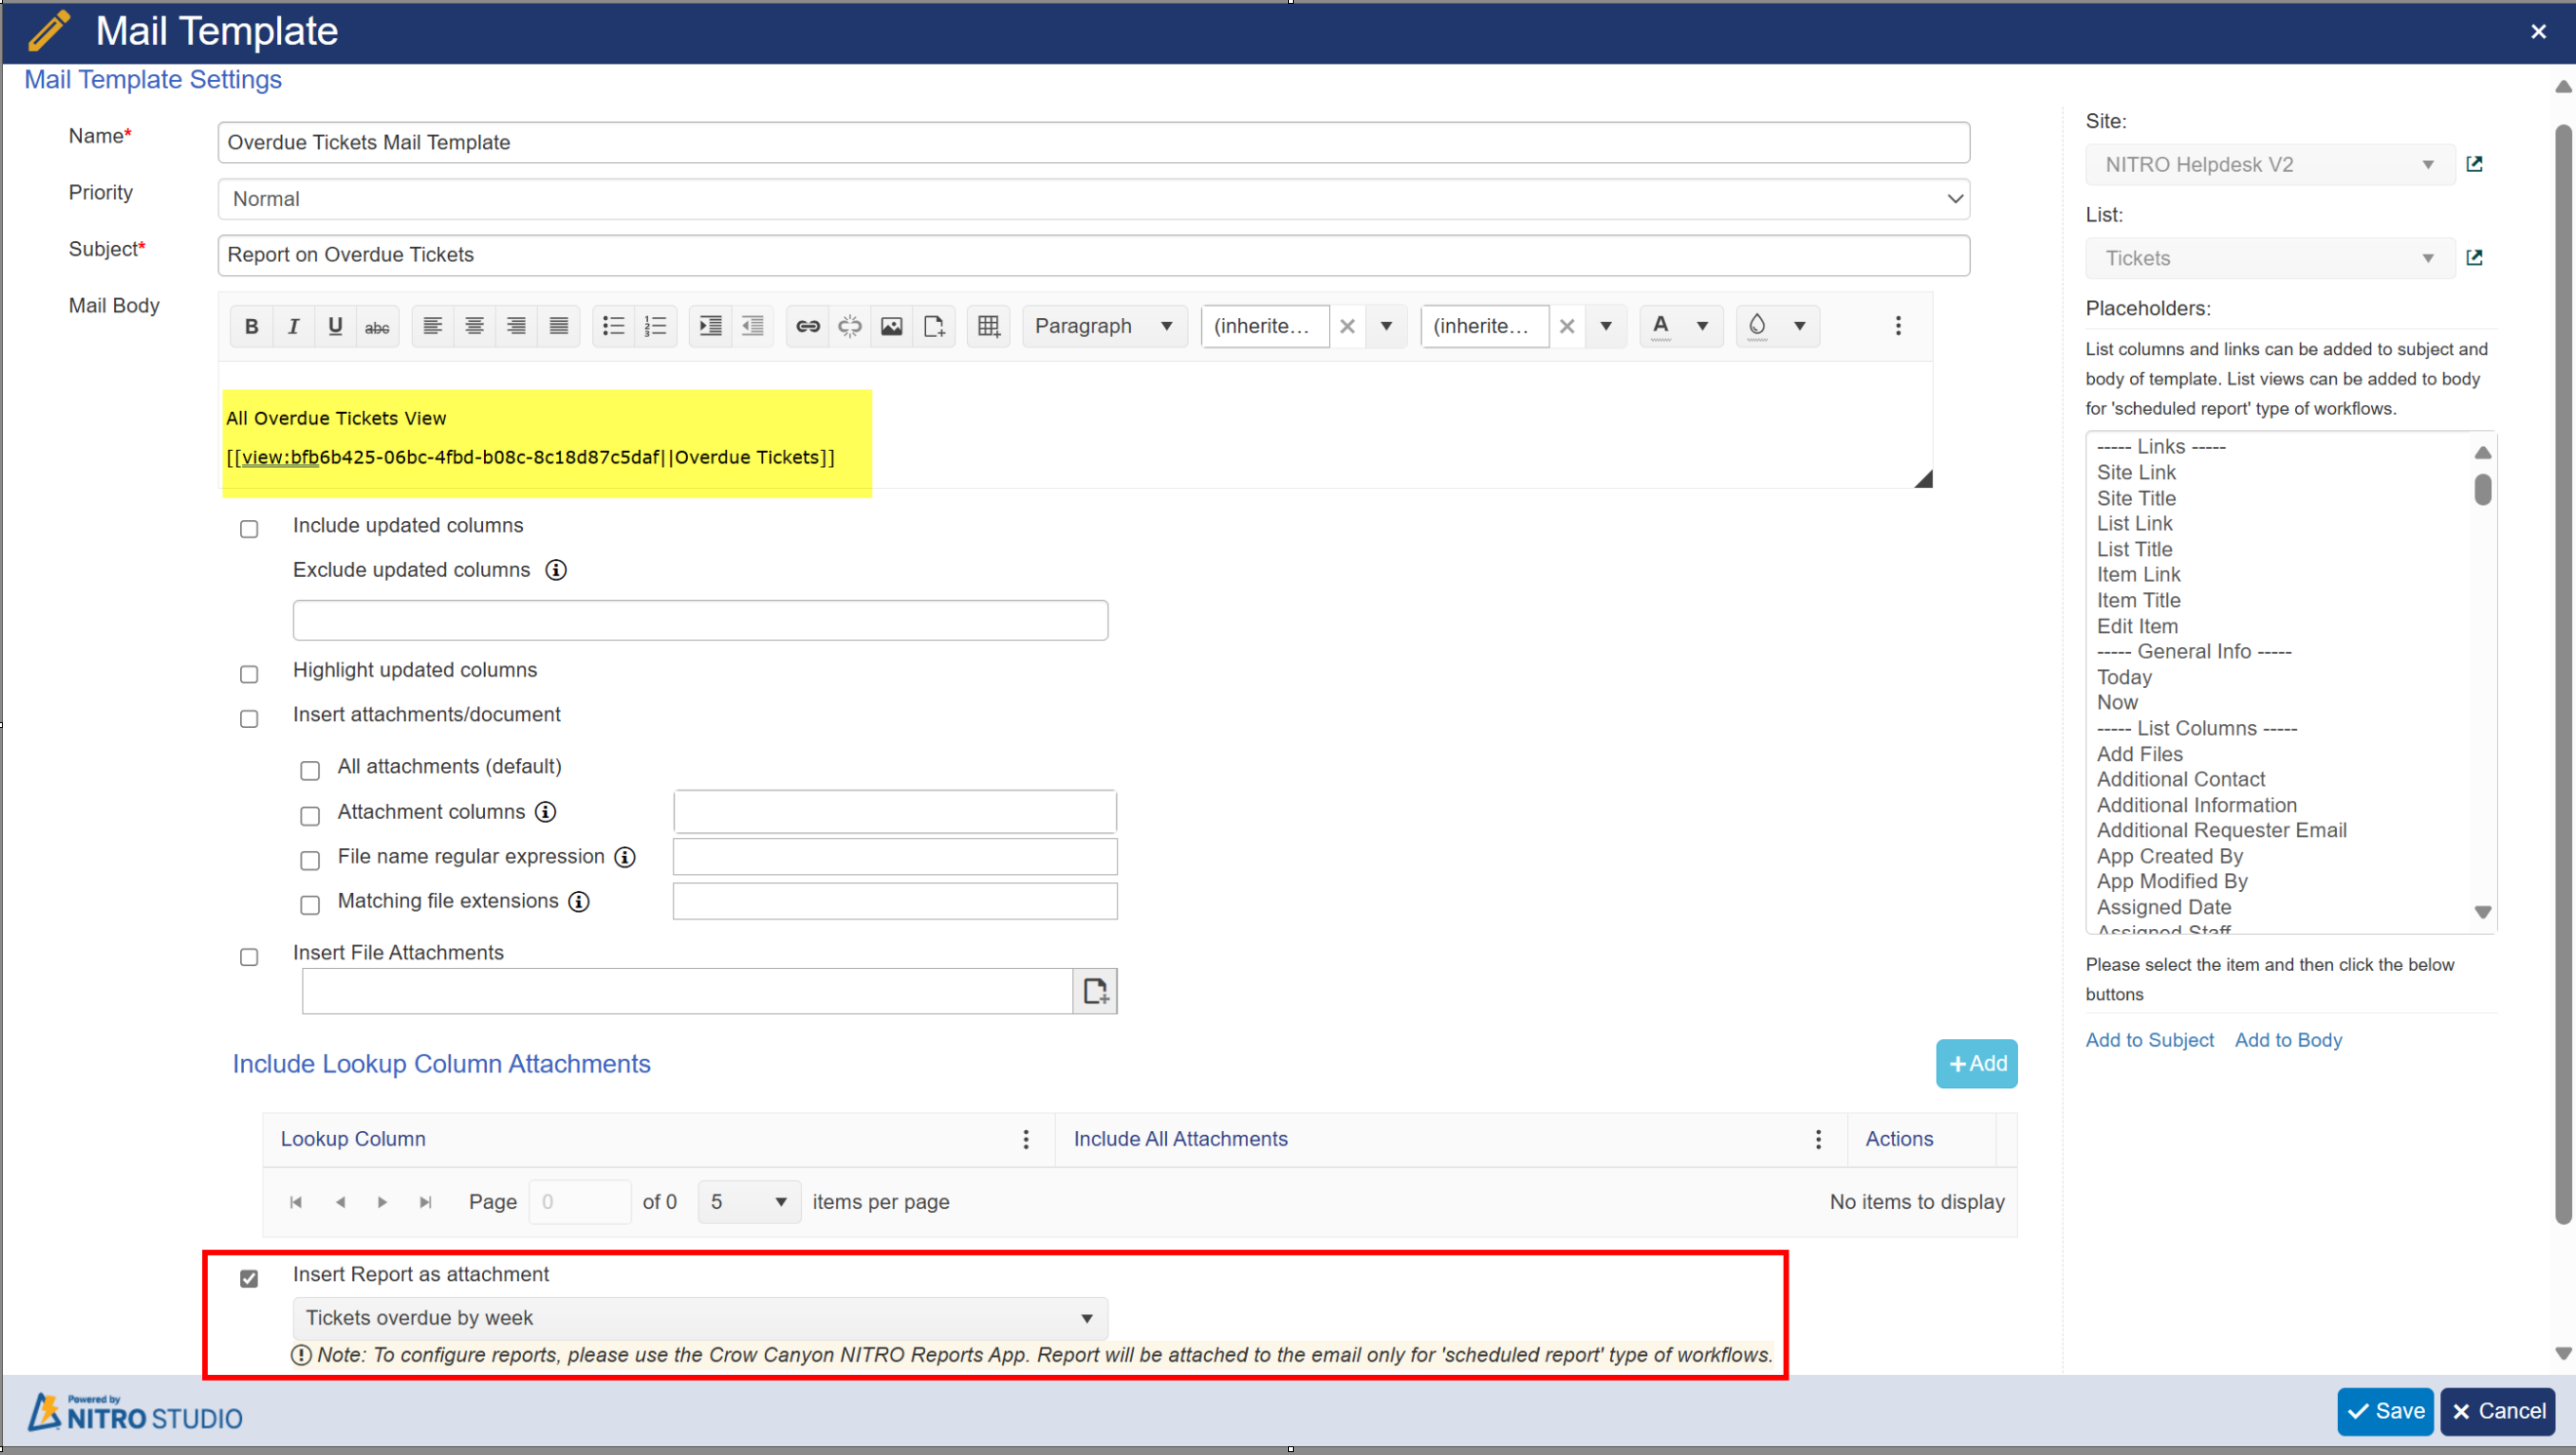Clear the font size selection
The height and width of the screenshot is (1455, 2576).
tap(1567, 326)
